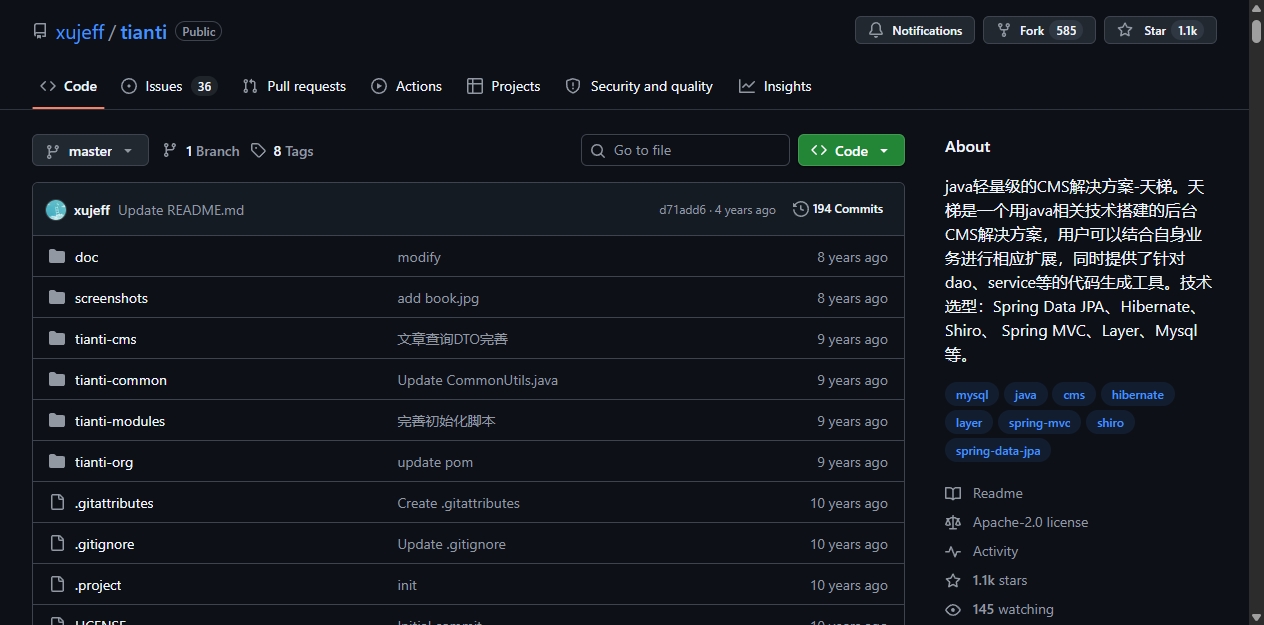
Task: Click the screenshots folder icon
Action: pos(57,298)
